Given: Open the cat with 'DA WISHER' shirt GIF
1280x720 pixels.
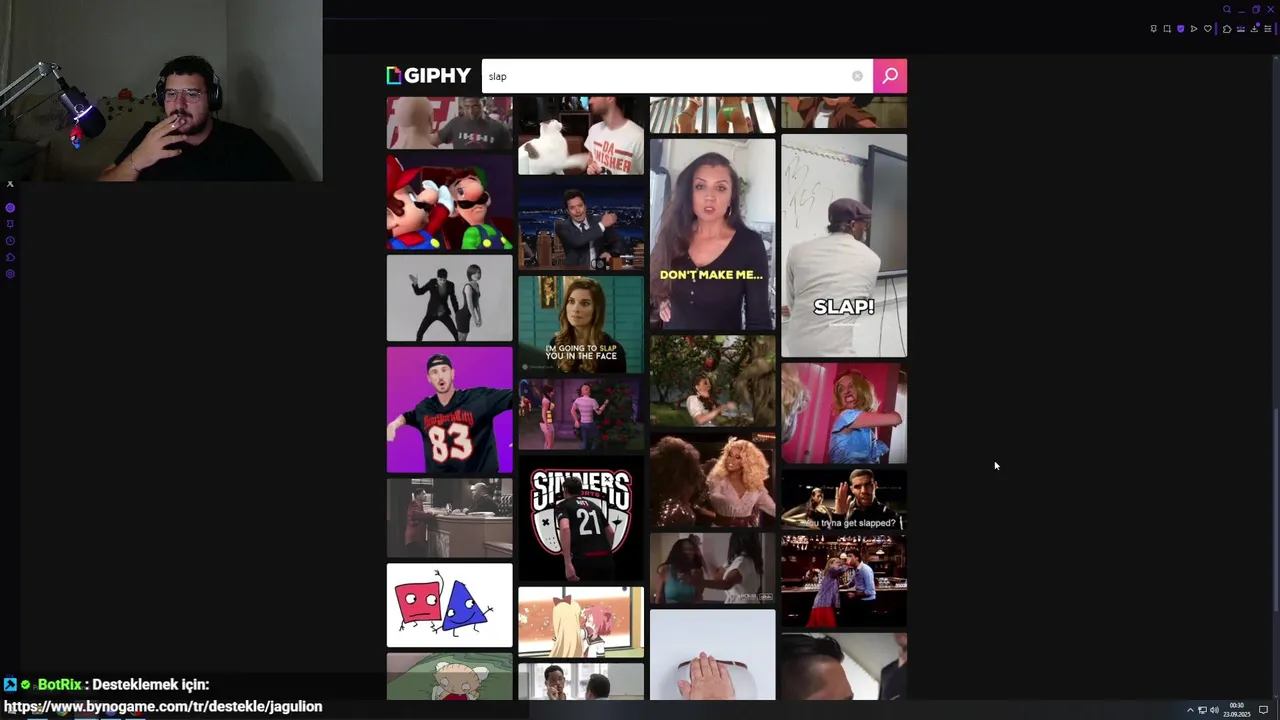Looking at the screenshot, I should [x=581, y=135].
